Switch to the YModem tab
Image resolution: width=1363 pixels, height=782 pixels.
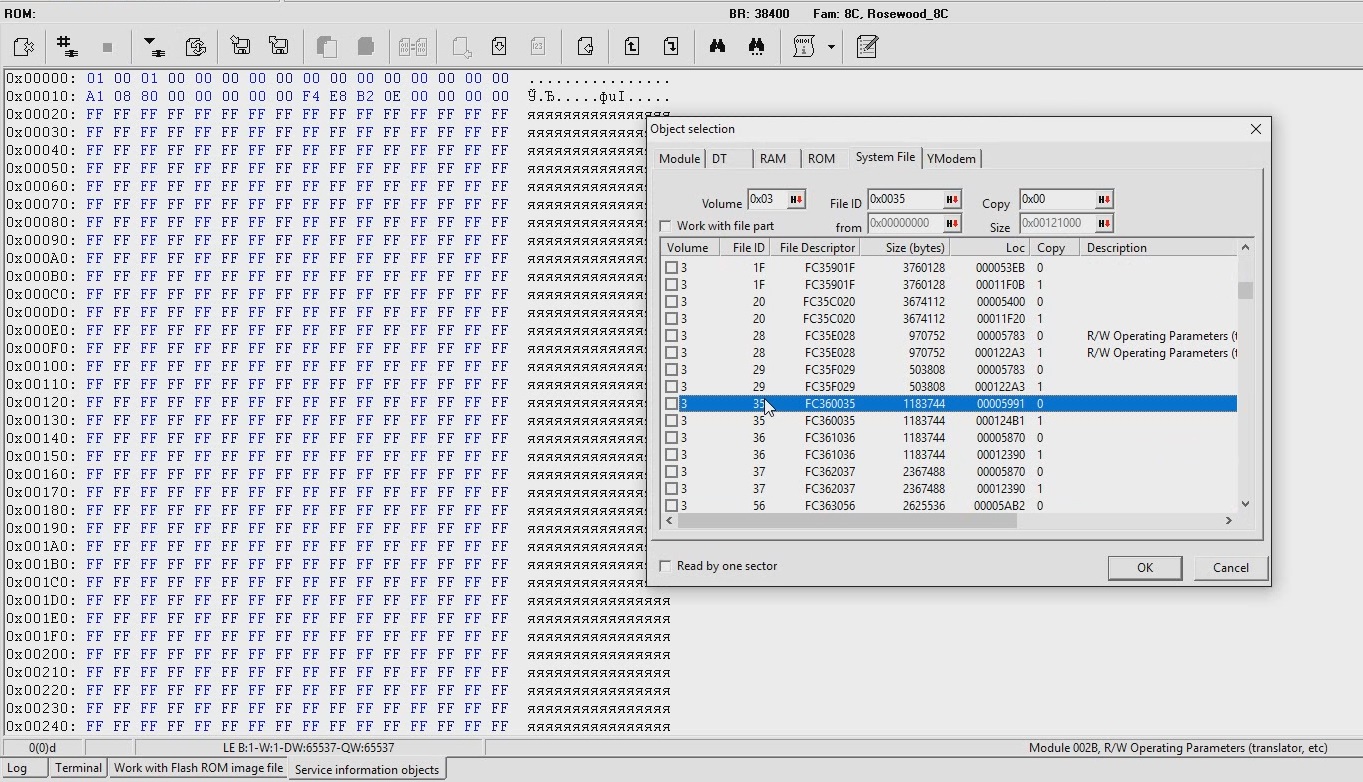[x=950, y=159]
